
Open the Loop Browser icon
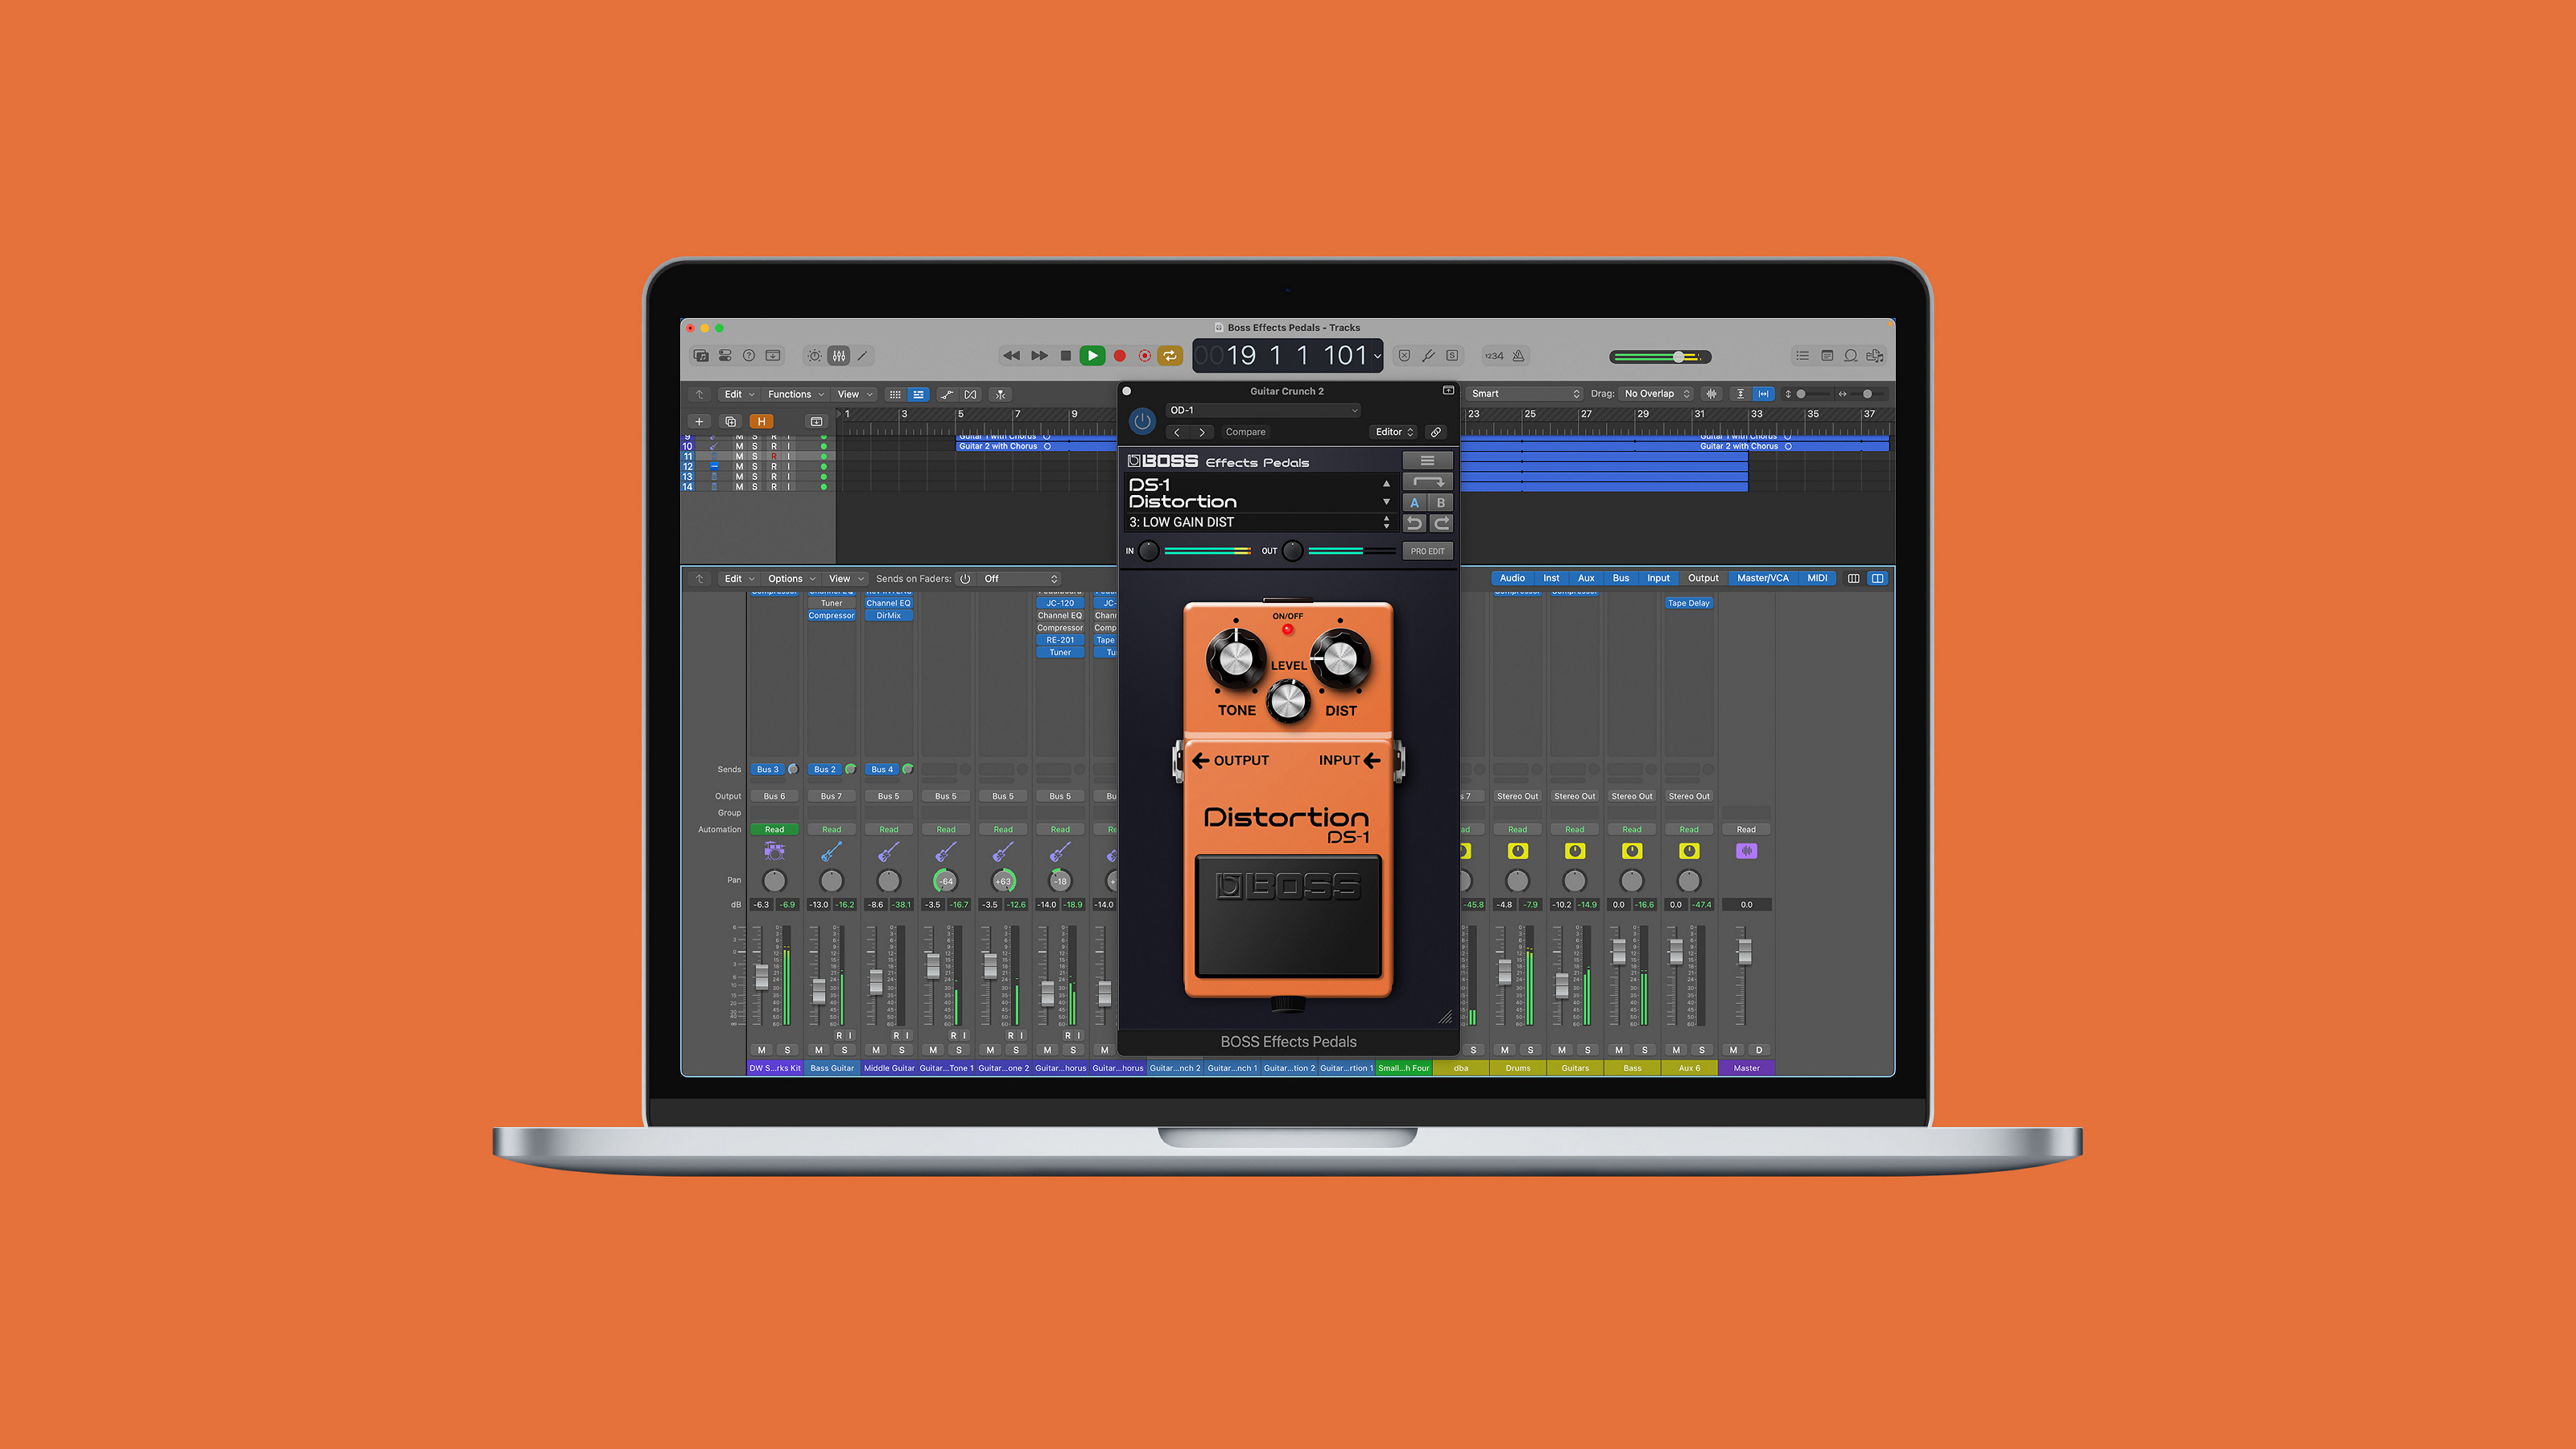click(x=1851, y=355)
